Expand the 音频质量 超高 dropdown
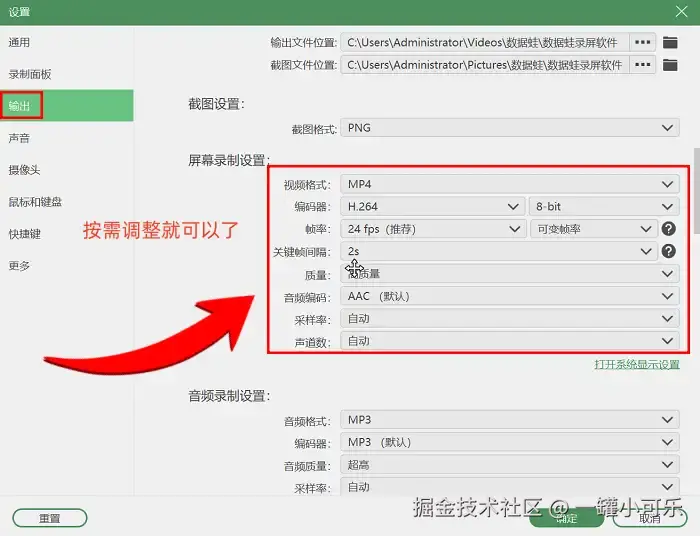 pos(510,465)
